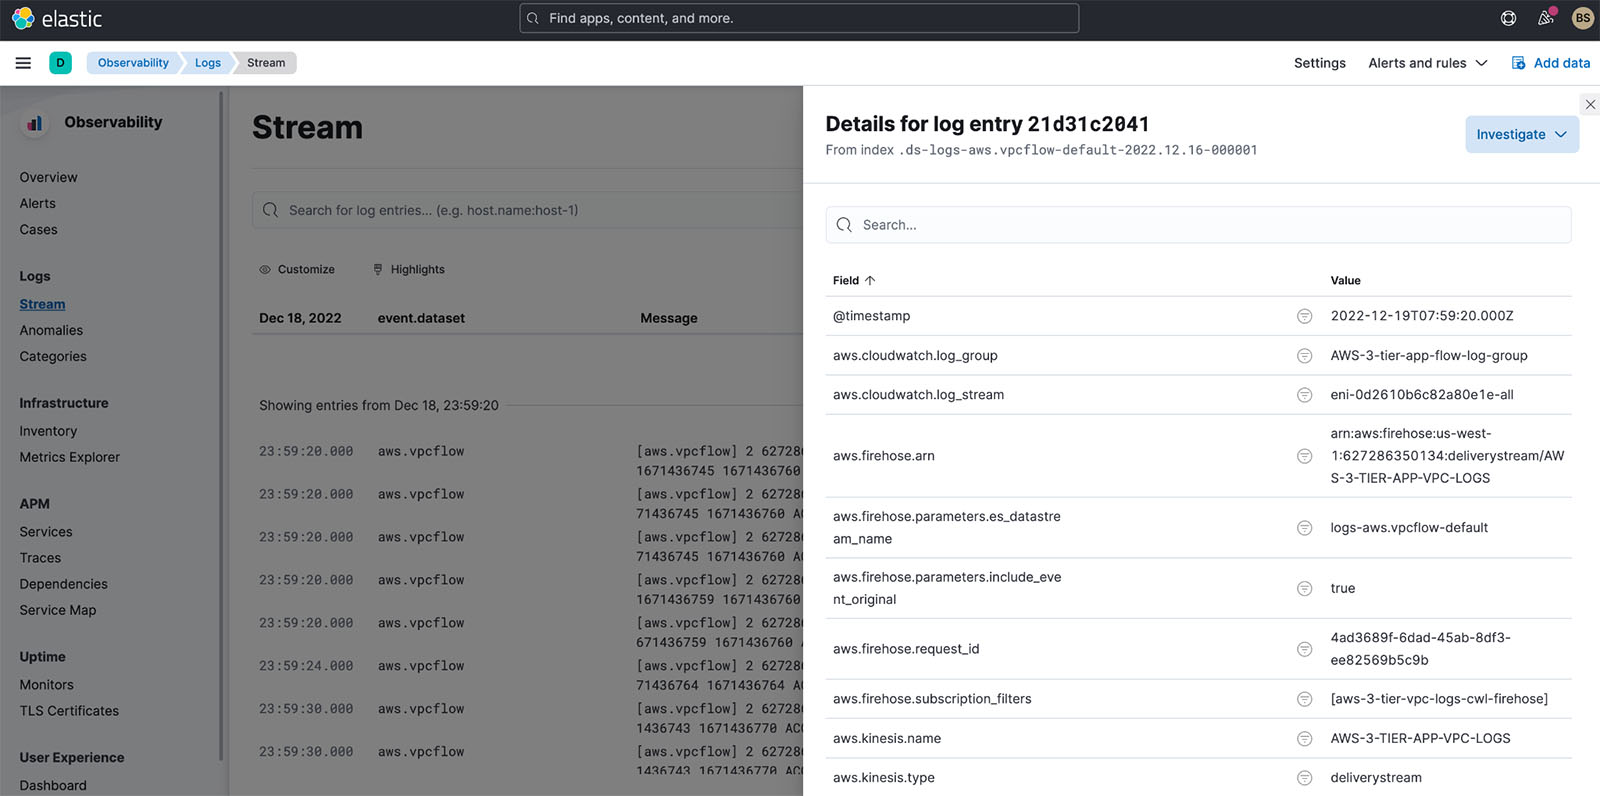This screenshot has height=796, width=1600.
Task: Filter by aws.firehose.request_id value icon
Action: 1304,649
